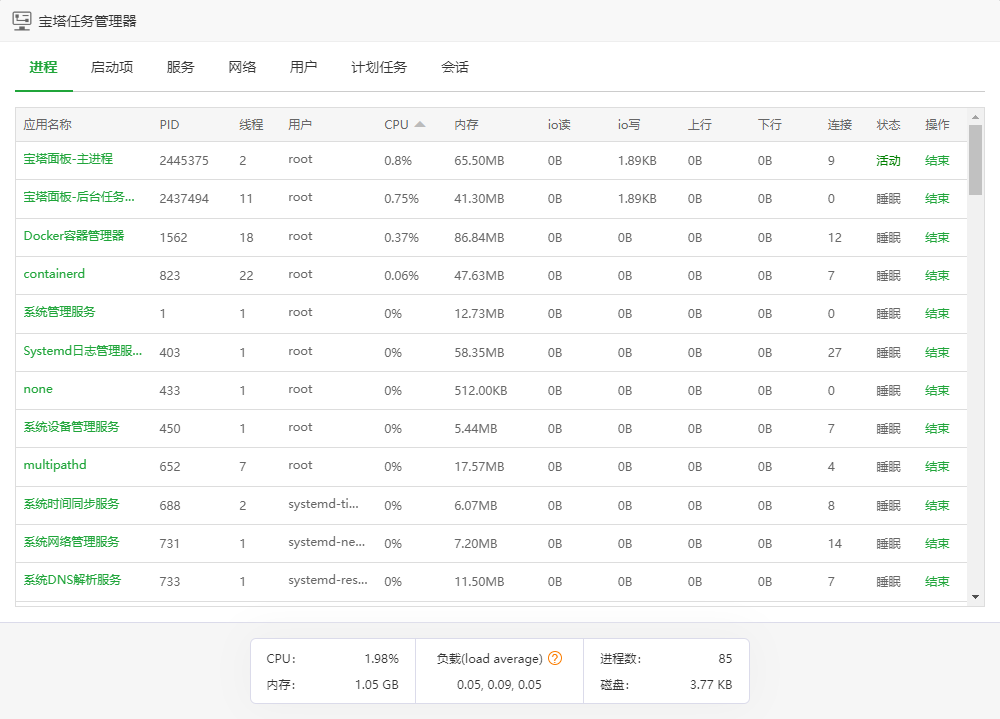Click the 进程数 value 85

click(x=725, y=658)
